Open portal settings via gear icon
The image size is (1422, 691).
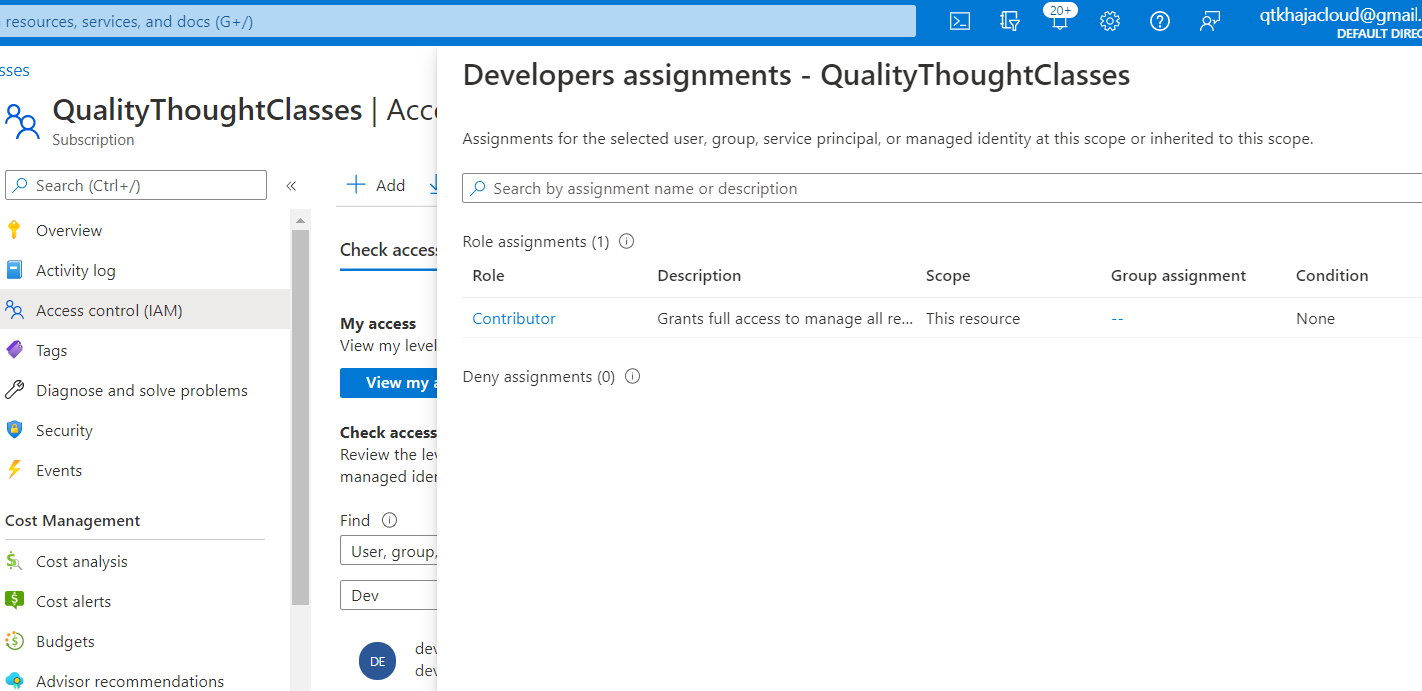(1109, 20)
